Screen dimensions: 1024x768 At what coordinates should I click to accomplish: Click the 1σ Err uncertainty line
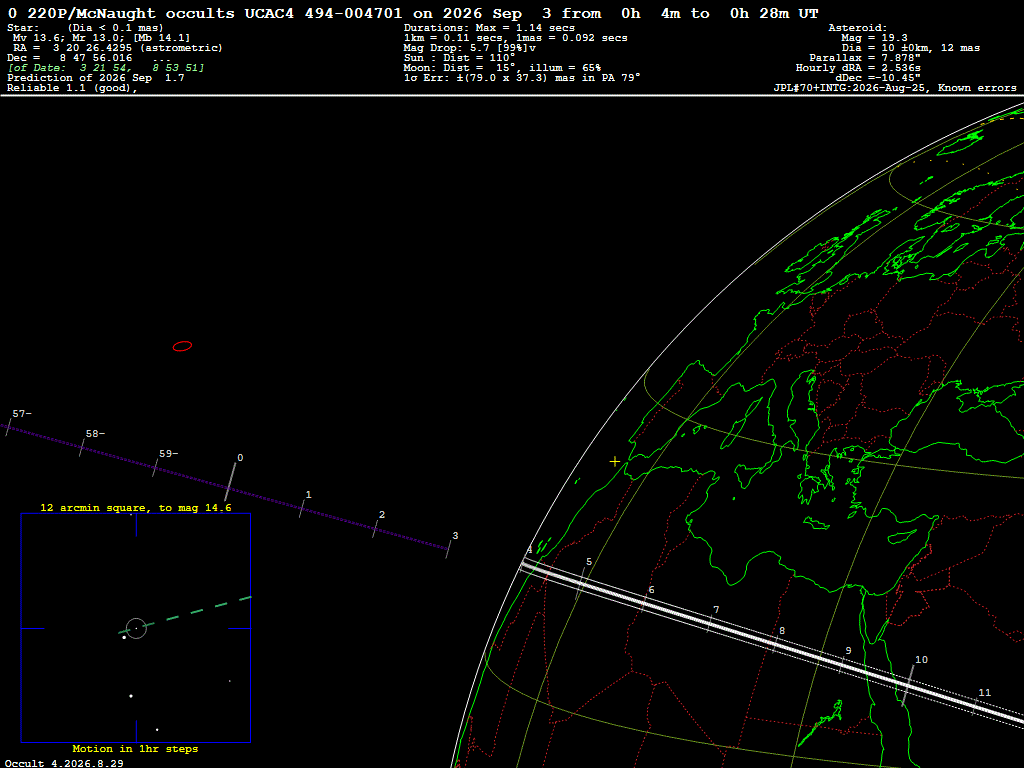(522, 78)
